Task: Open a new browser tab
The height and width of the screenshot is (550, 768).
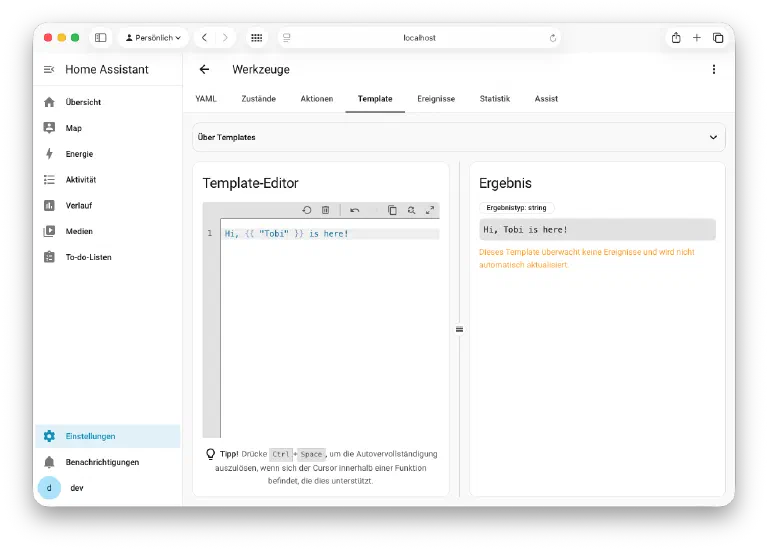Action: coord(696,38)
